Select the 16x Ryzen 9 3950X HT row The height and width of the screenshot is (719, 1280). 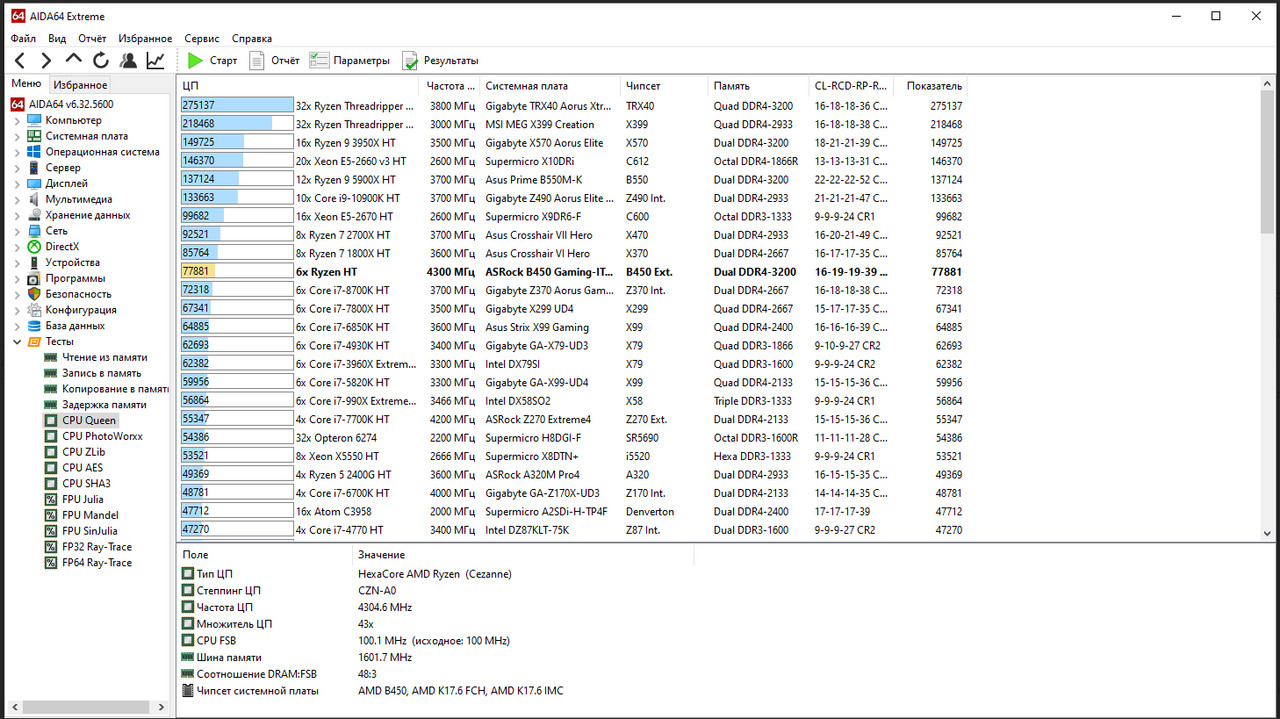572,143
